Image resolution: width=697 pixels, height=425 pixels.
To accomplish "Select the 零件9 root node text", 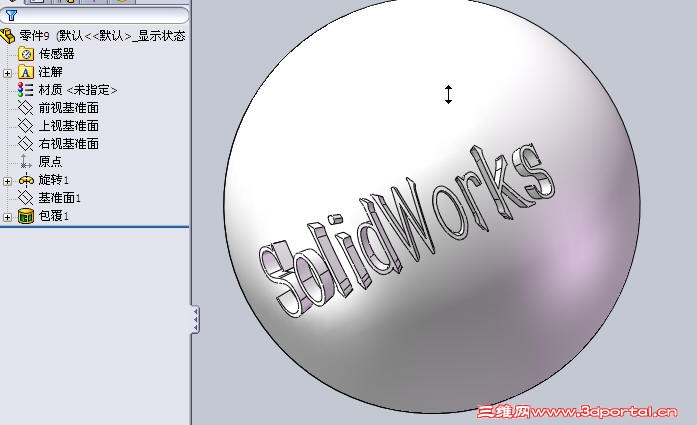I will pyautogui.click(x=102, y=36).
